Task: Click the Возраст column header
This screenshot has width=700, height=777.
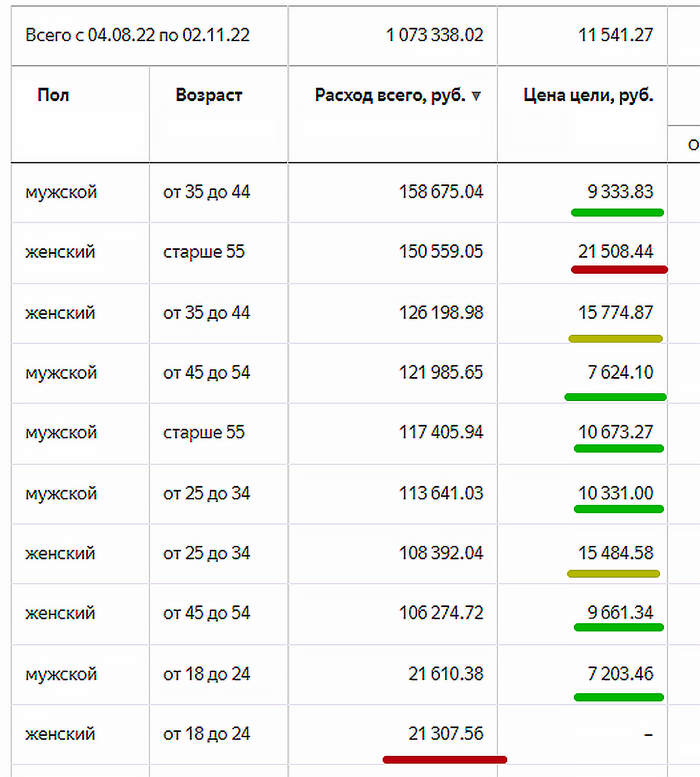Action: click(x=209, y=96)
